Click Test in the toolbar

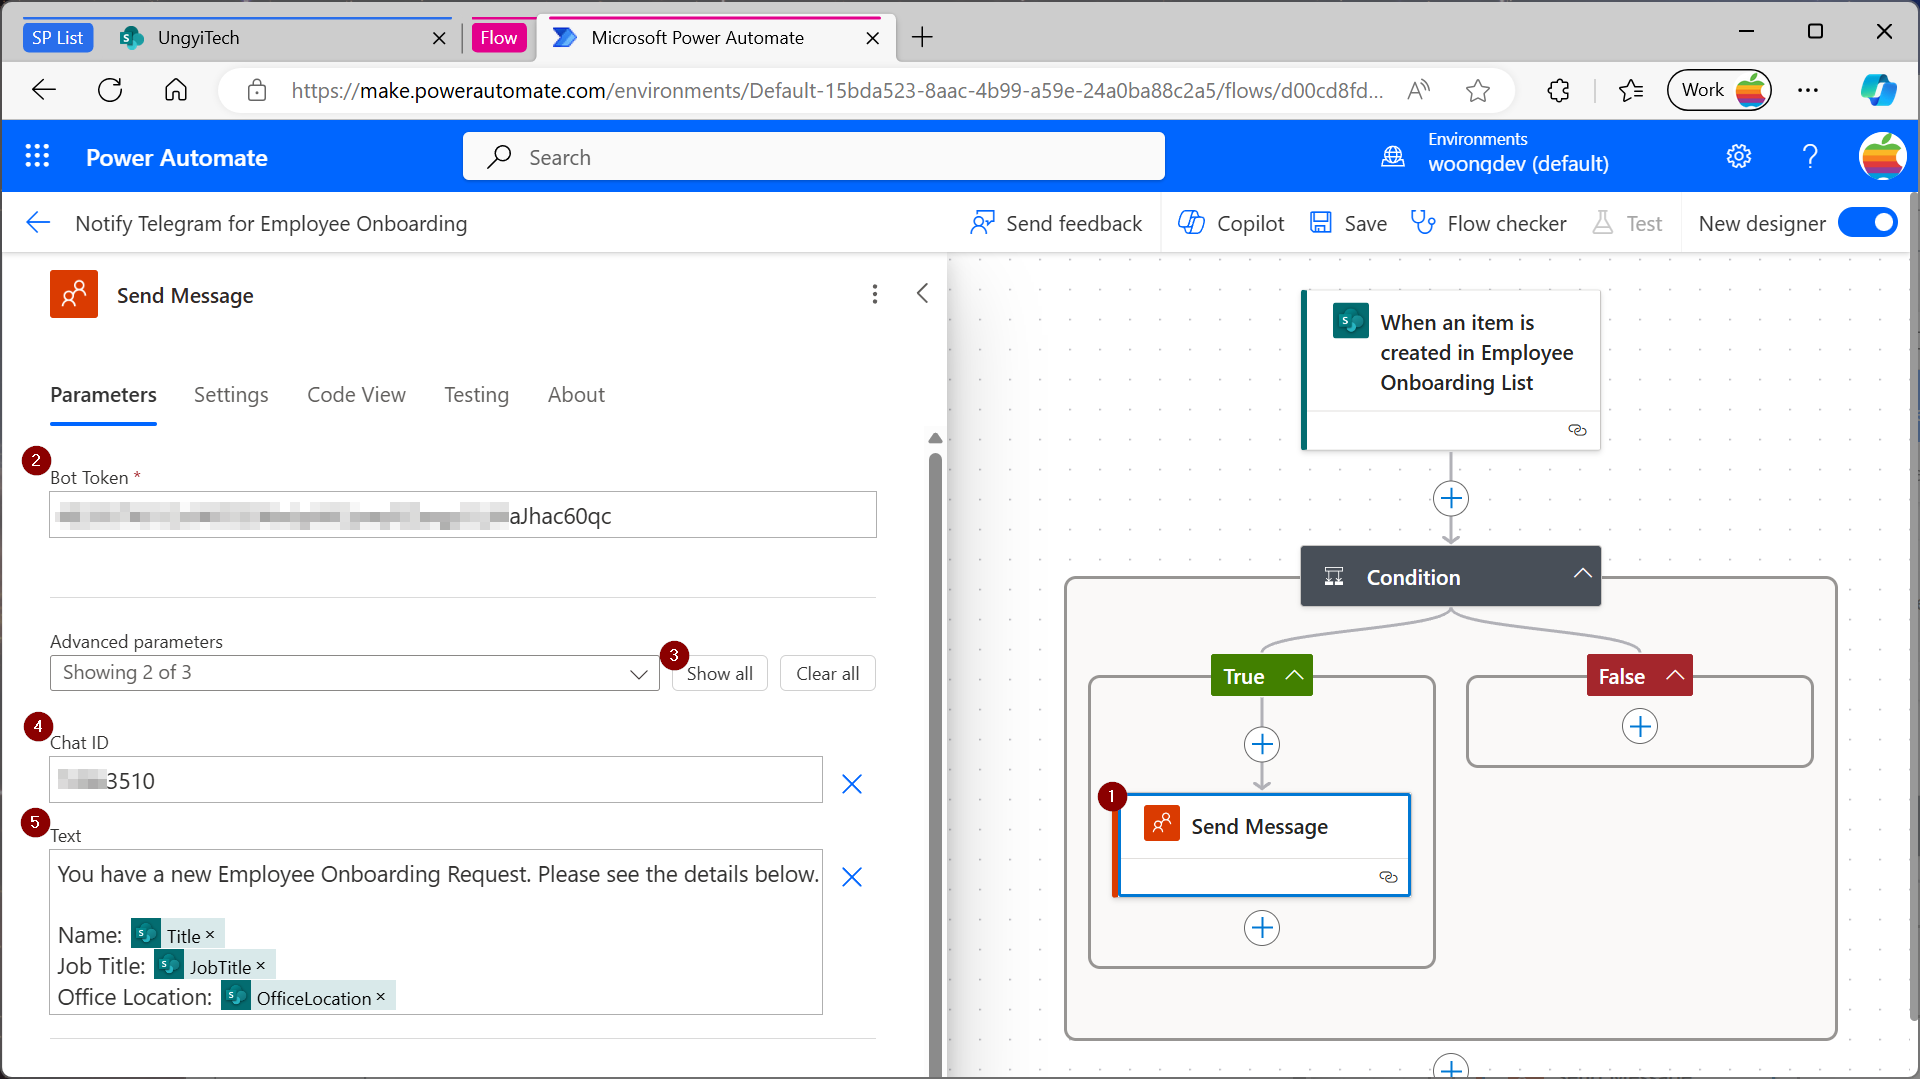coord(1627,223)
